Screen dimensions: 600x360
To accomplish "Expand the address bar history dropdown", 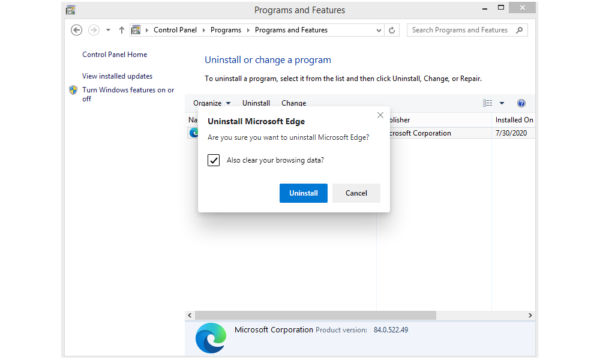I will [x=378, y=30].
